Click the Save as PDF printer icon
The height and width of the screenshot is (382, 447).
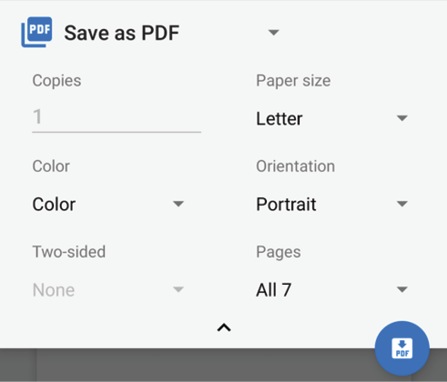[x=37, y=32]
